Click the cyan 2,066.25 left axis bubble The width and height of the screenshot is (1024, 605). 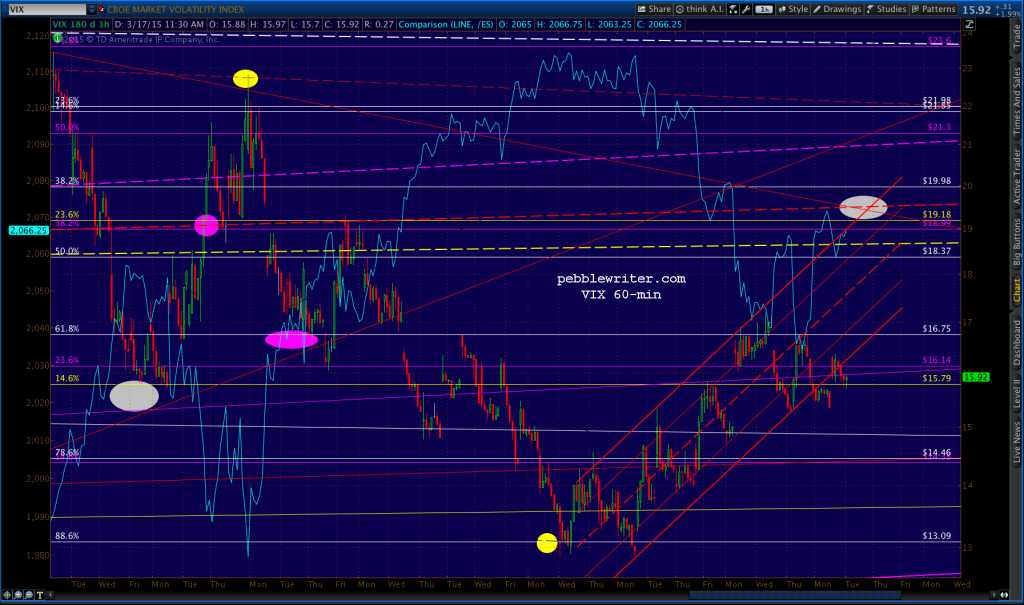pos(29,230)
